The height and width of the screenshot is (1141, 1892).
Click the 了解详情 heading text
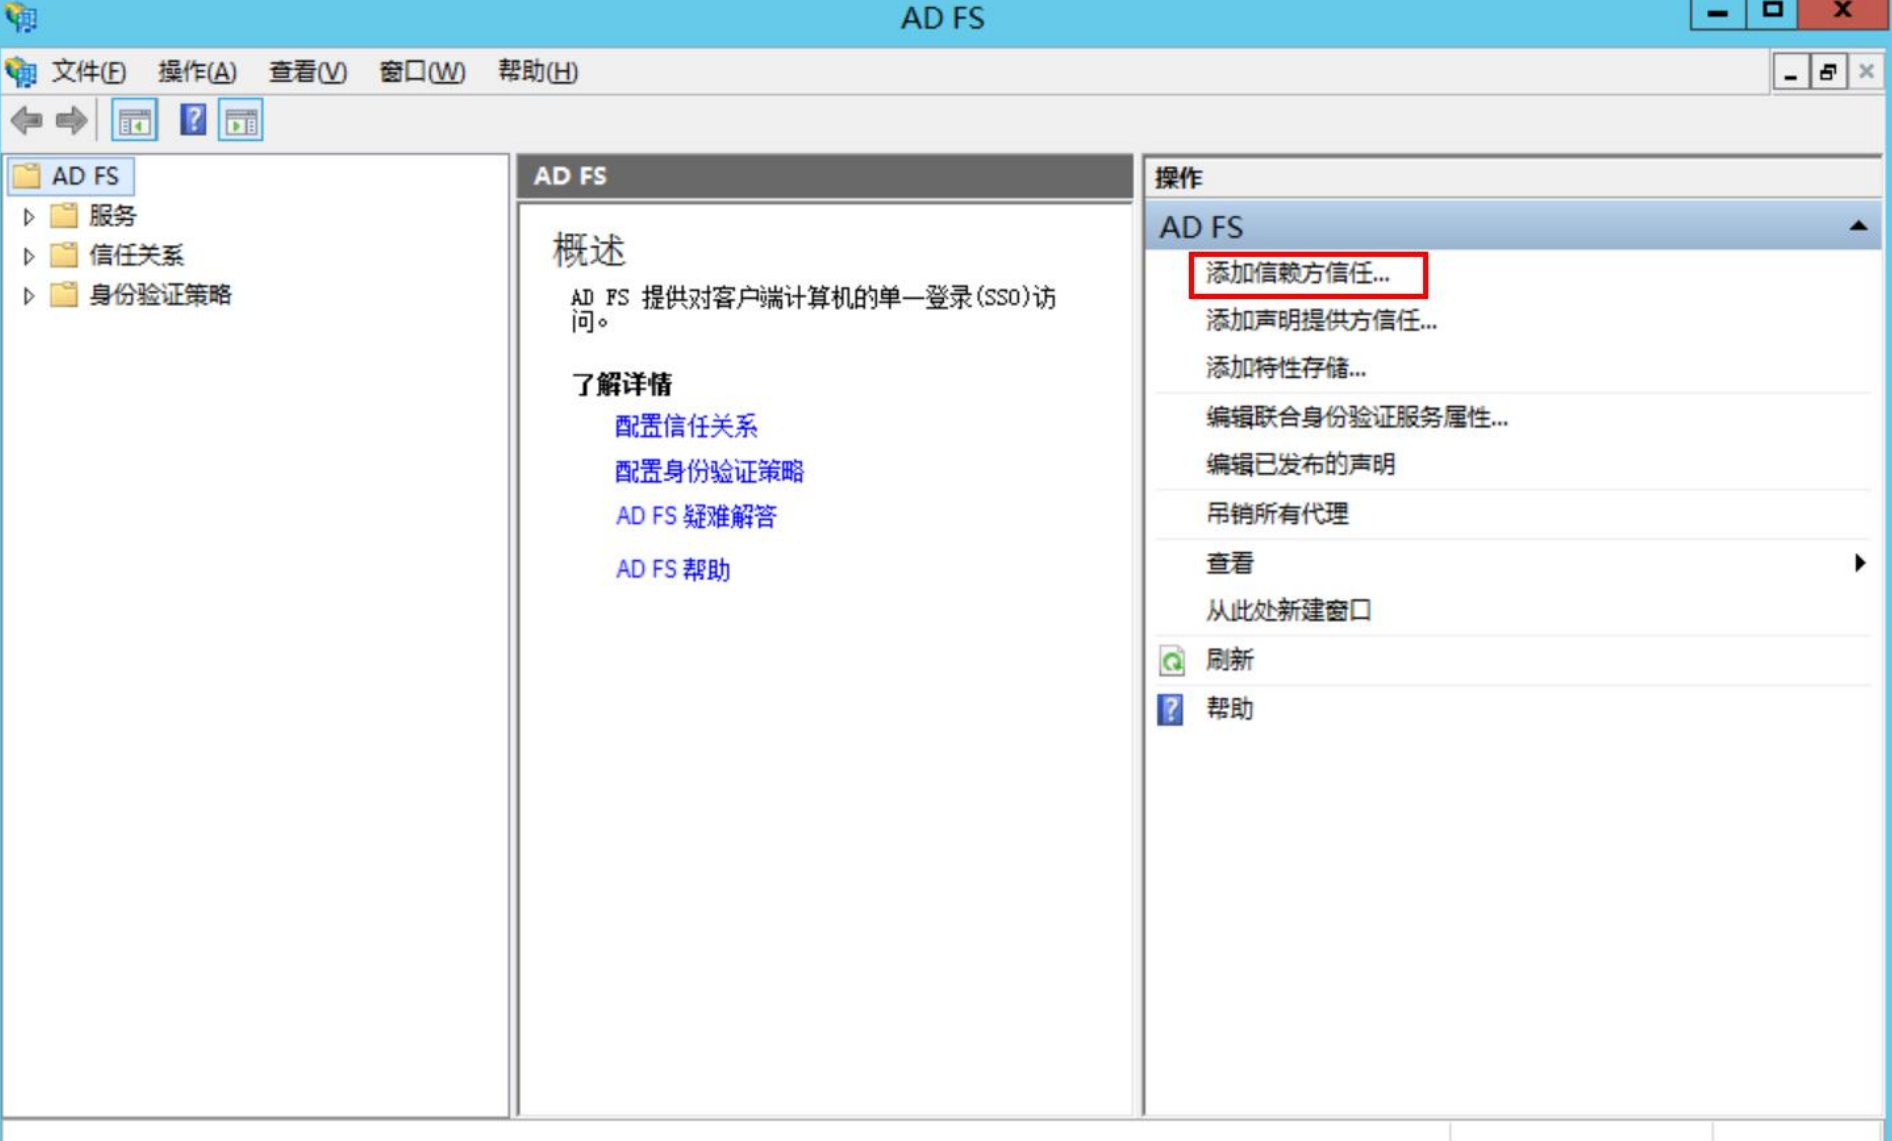coord(621,384)
